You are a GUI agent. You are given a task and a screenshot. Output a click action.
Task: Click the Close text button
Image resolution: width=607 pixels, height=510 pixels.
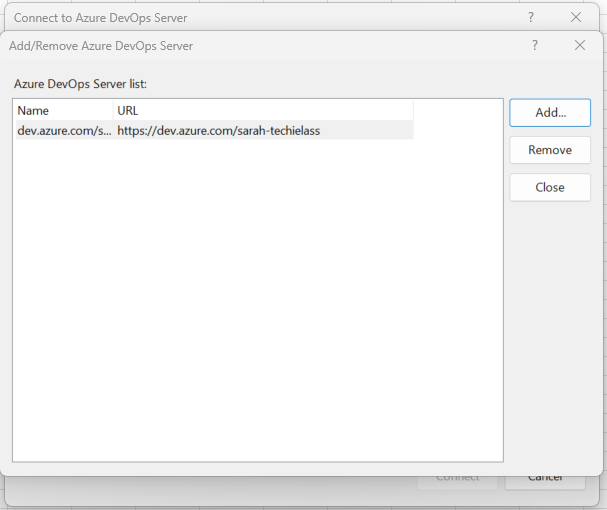tap(549, 187)
